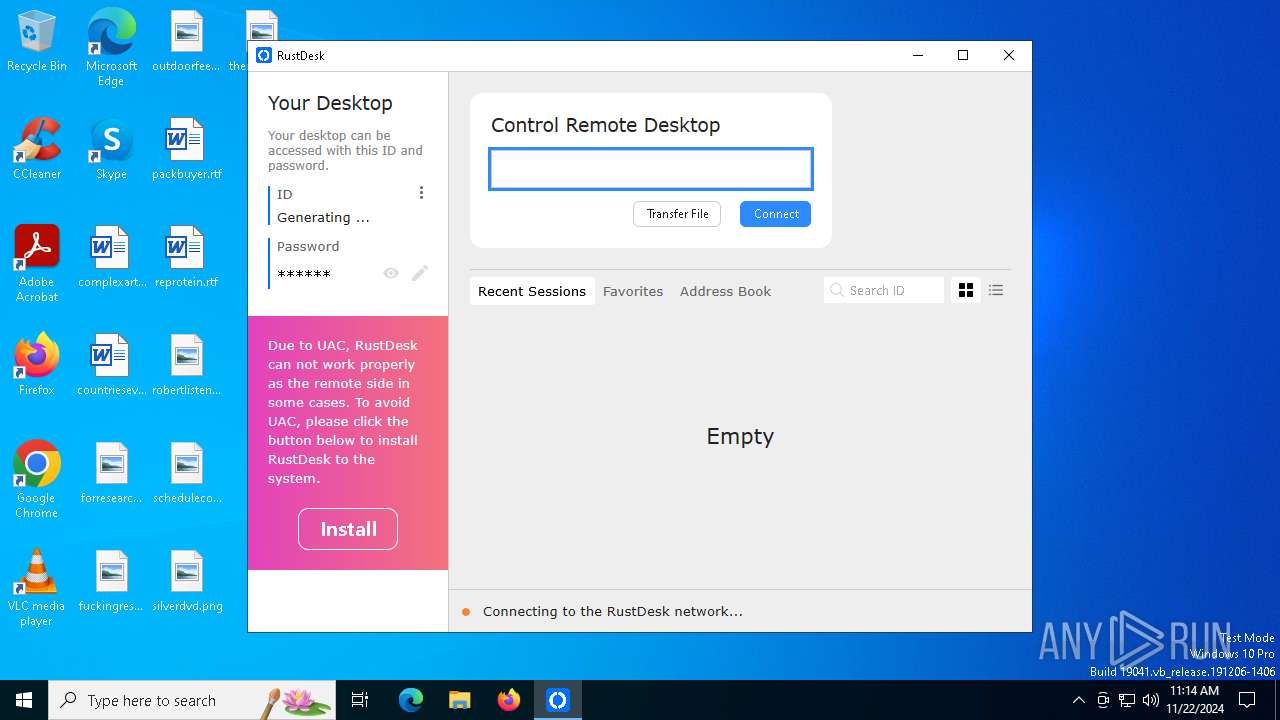The image size is (1280, 720).
Task: Focus the remote desktop ID input field
Action: click(651, 169)
